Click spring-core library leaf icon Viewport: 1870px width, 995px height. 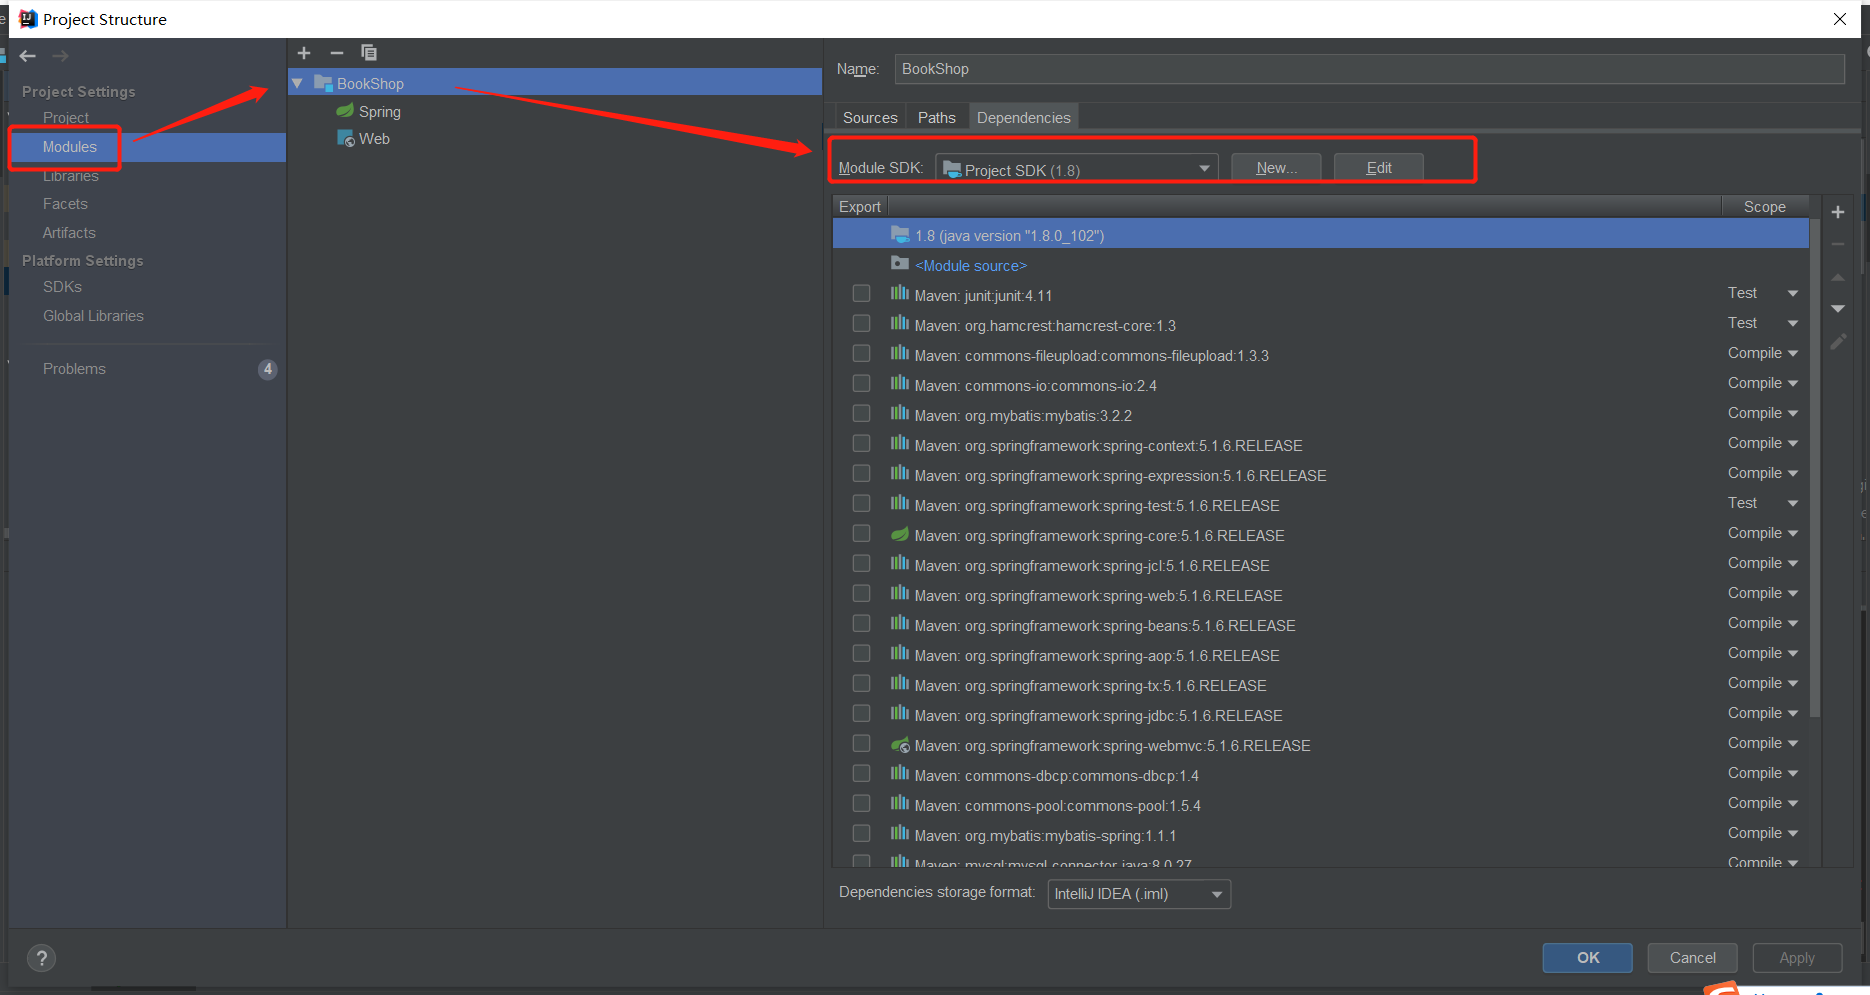tap(900, 534)
